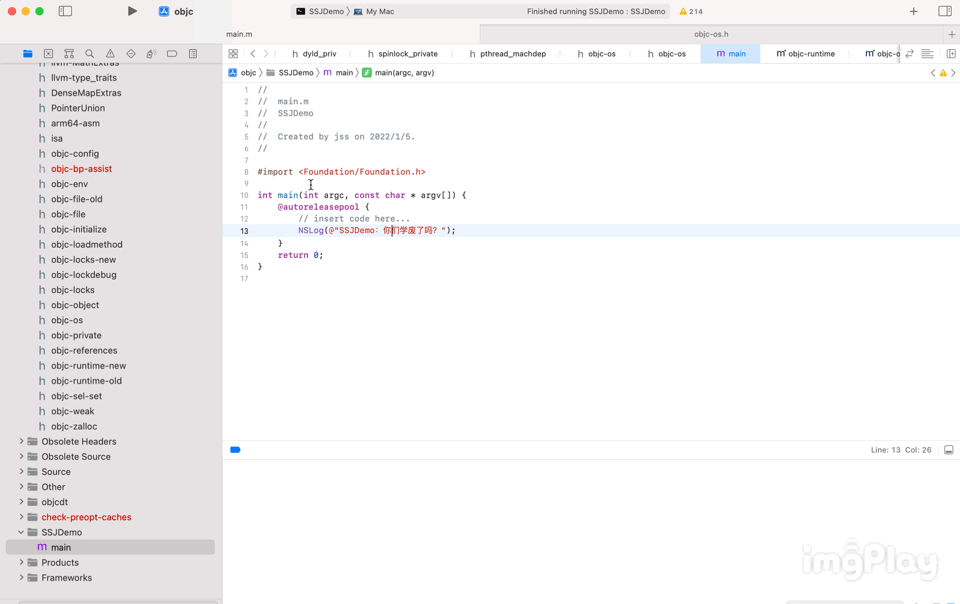Viewport: 960px width, 604px height.
Task: Open the Test navigator diamond icon
Action: coord(131,54)
